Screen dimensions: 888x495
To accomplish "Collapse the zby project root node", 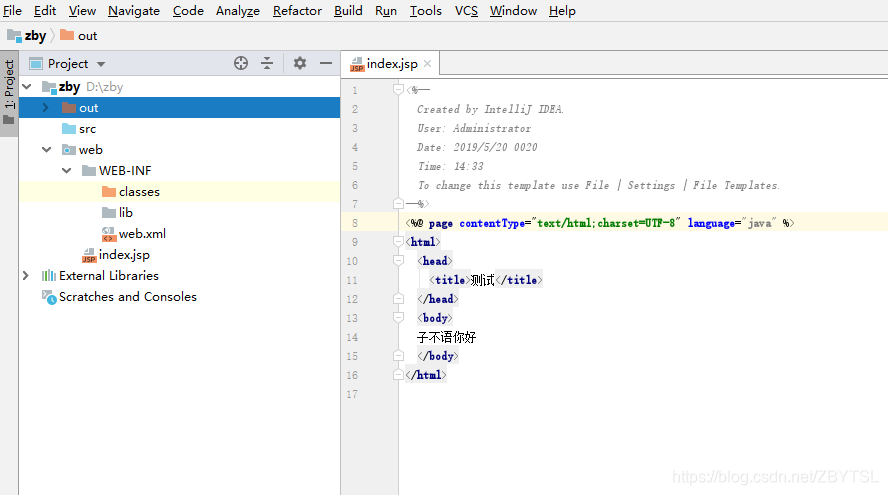I will pyautogui.click(x=27, y=87).
